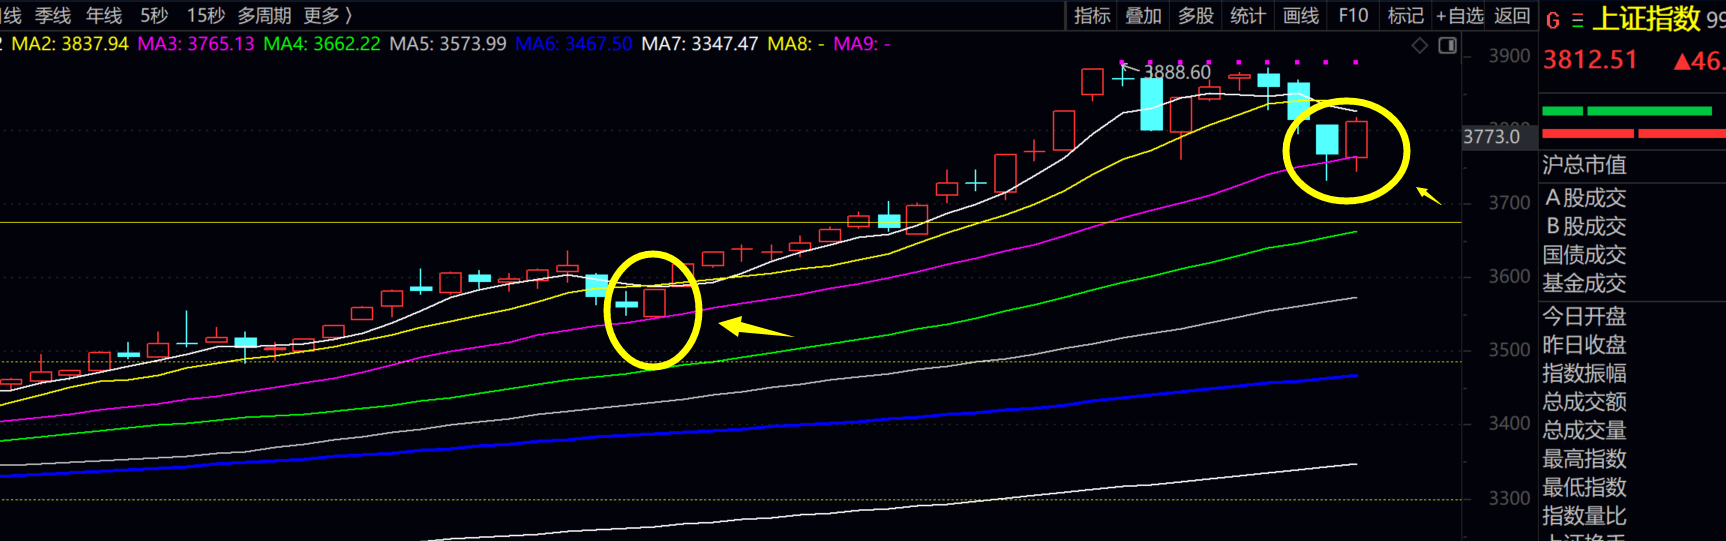This screenshot has width=1726, height=541.
Task: Add to watchlist with +自选
Action: [1460, 16]
